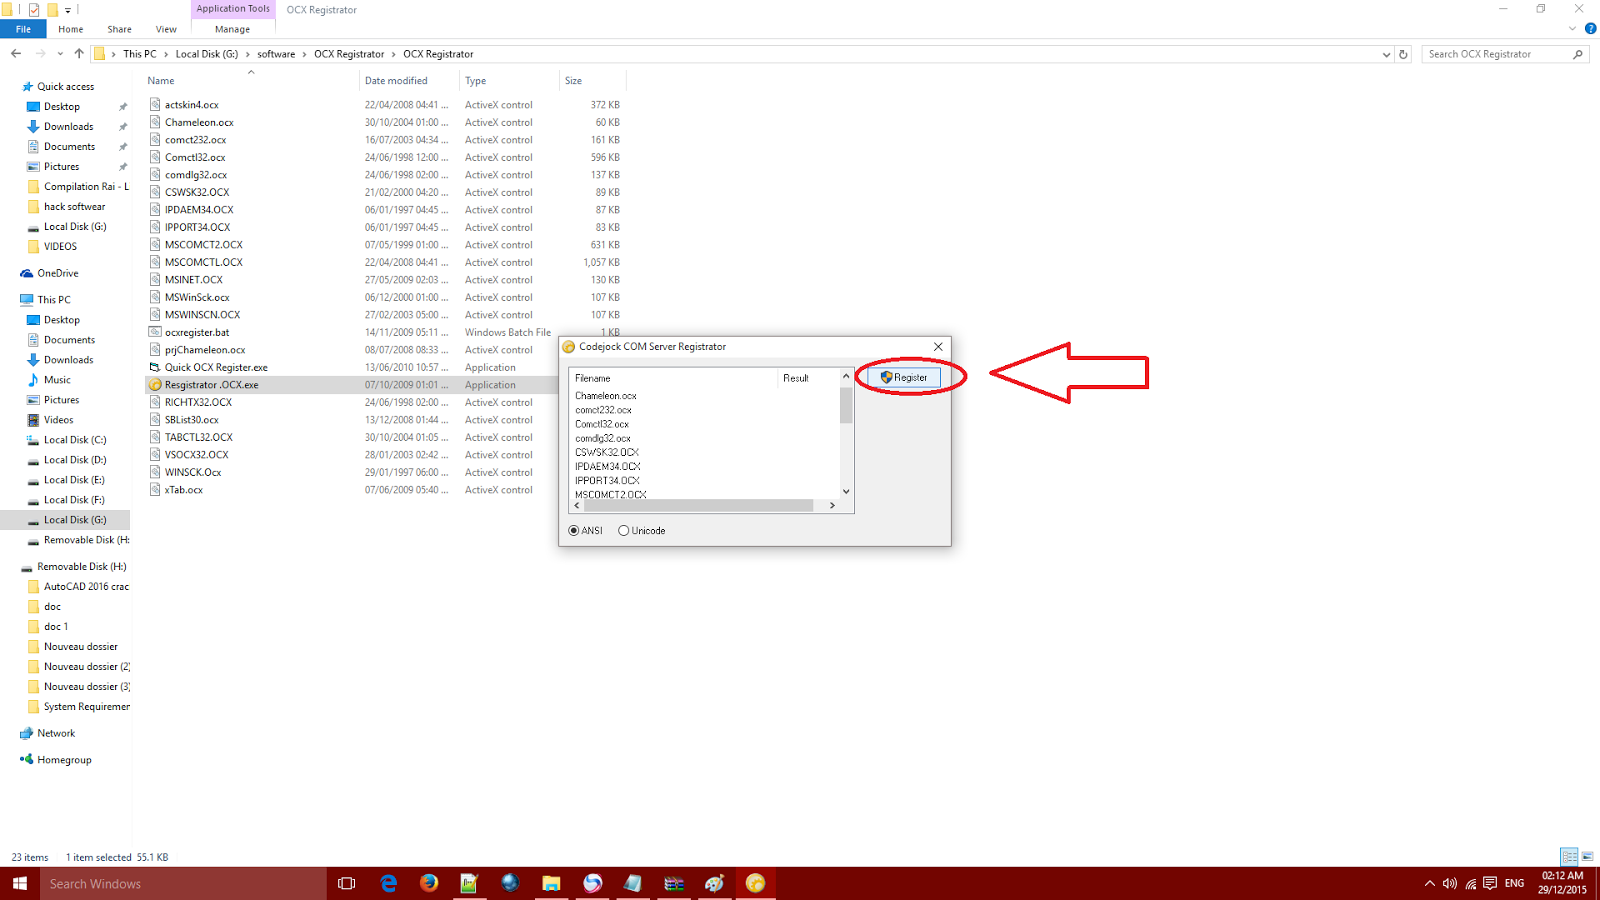This screenshot has width=1600, height=900.
Task: Switch to the Share ribbon tab
Action: (x=120, y=29)
